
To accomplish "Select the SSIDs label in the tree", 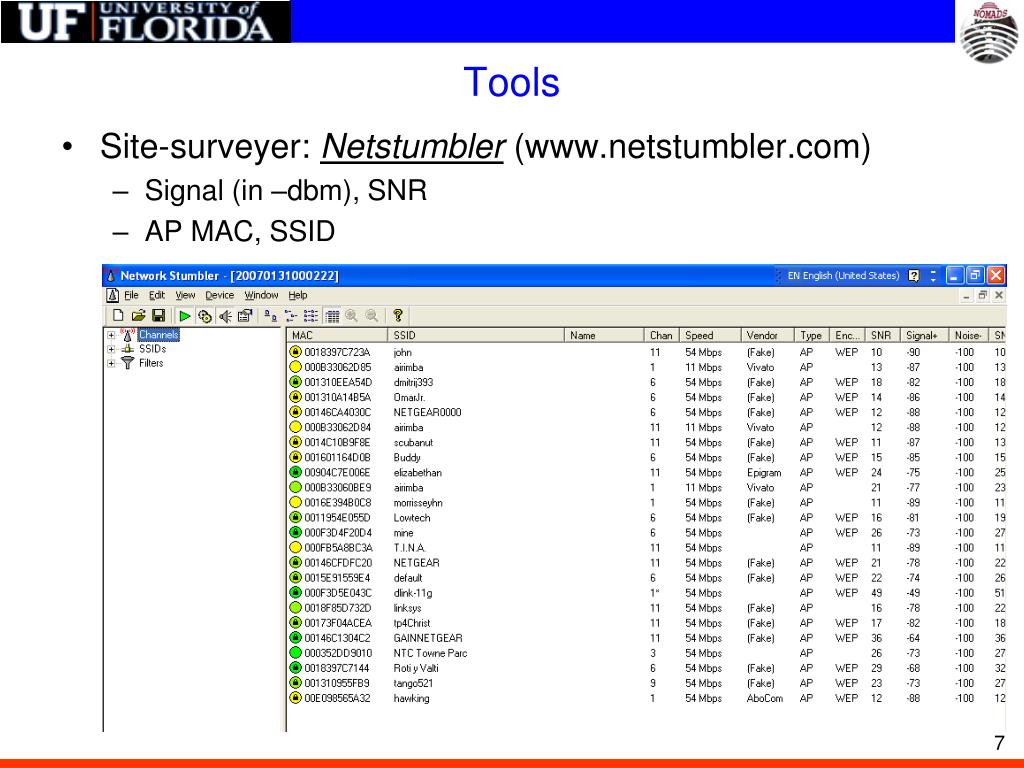I will pyautogui.click(x=152, y=349).
